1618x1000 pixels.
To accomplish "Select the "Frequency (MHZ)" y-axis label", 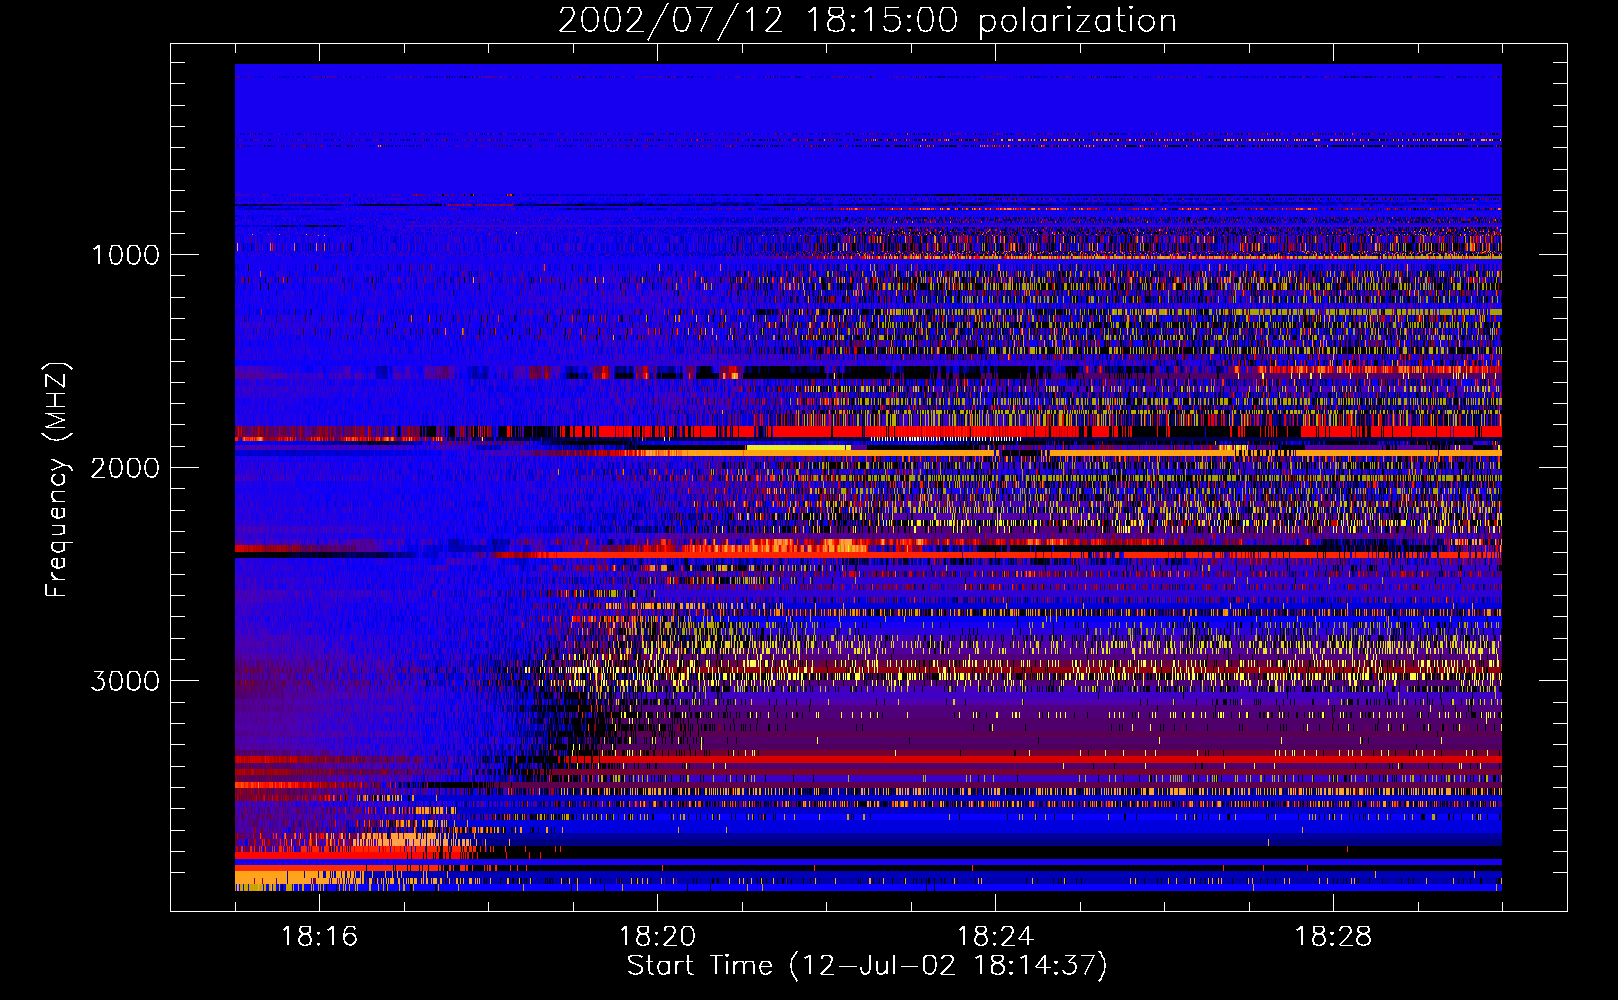I will [x=57, y=480].
